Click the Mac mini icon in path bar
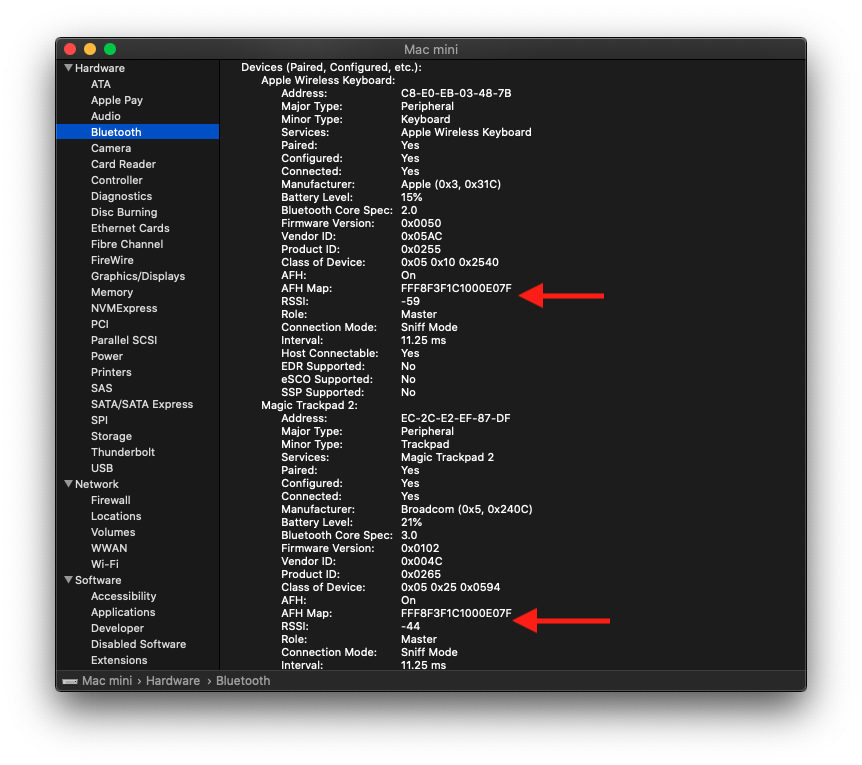The image size is (862, 765). click(70, 681)
